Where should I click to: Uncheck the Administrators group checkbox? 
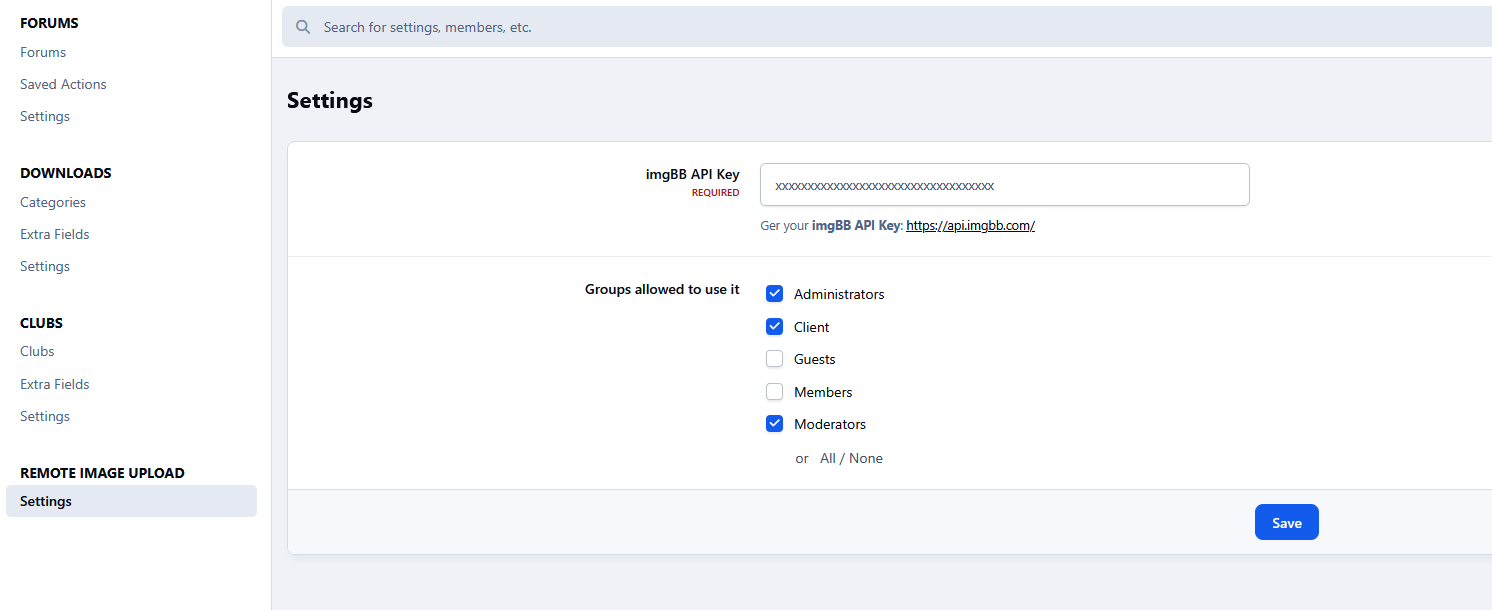[x=774, y=294]
